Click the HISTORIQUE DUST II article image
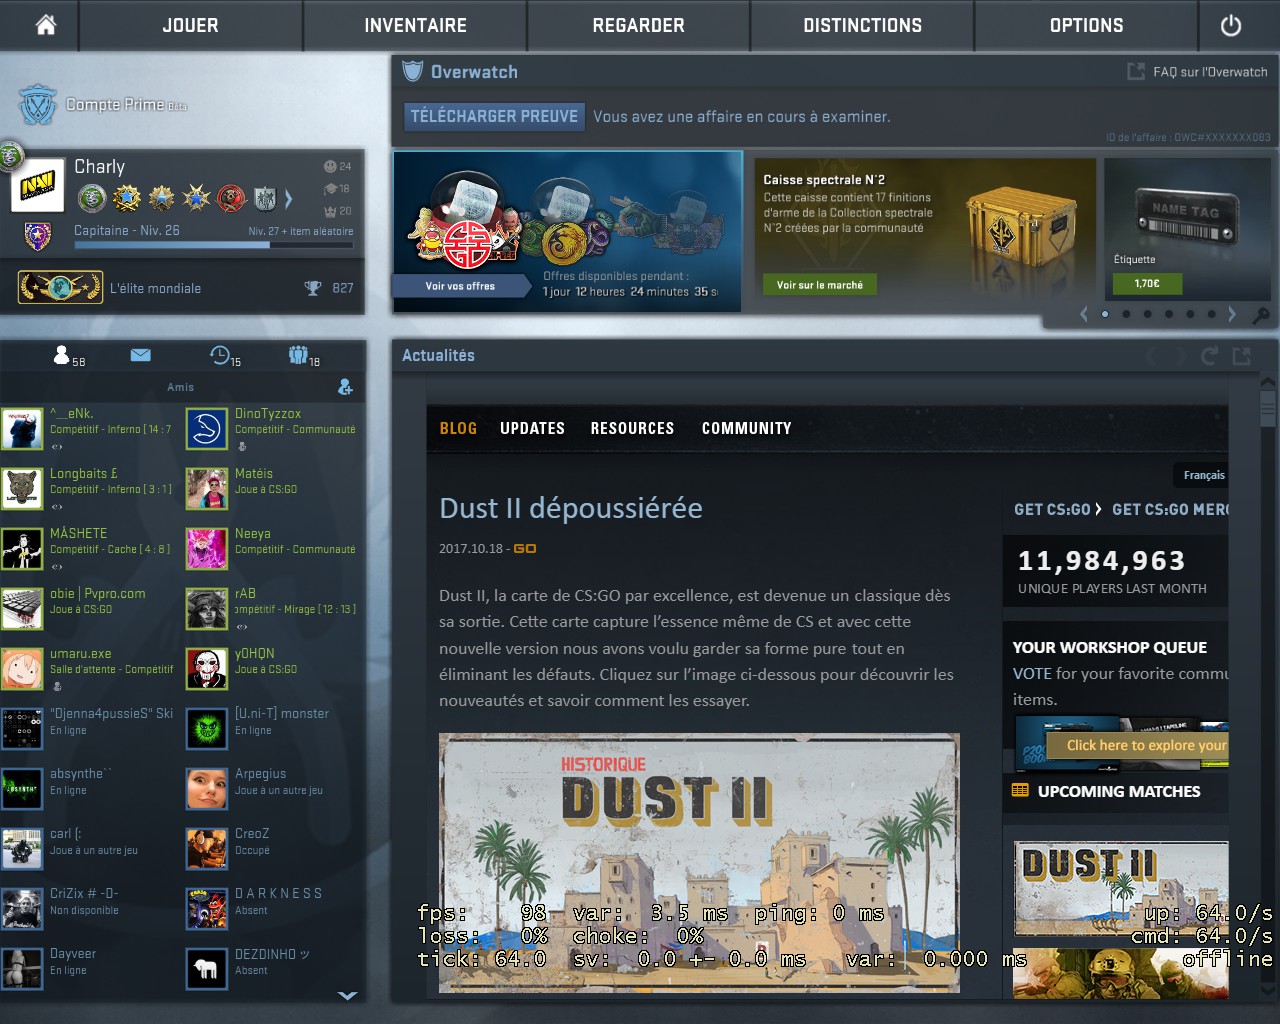The width and height of the screenshot is (1280, 1024). click(699, 863)
